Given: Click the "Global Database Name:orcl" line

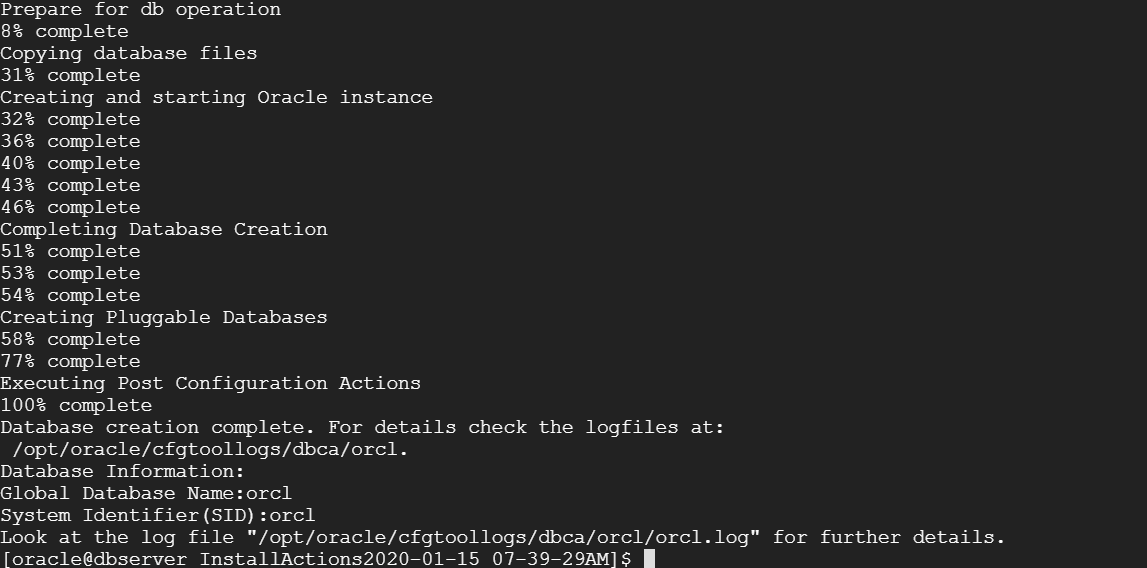Looking at the screenshot, I should pyautogui.click(x=146, y=494).
